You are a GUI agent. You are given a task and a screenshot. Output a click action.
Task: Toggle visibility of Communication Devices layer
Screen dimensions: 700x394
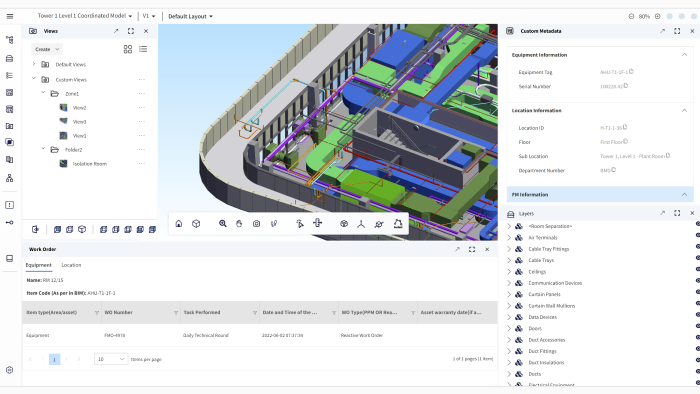click(x=697, y=281)
